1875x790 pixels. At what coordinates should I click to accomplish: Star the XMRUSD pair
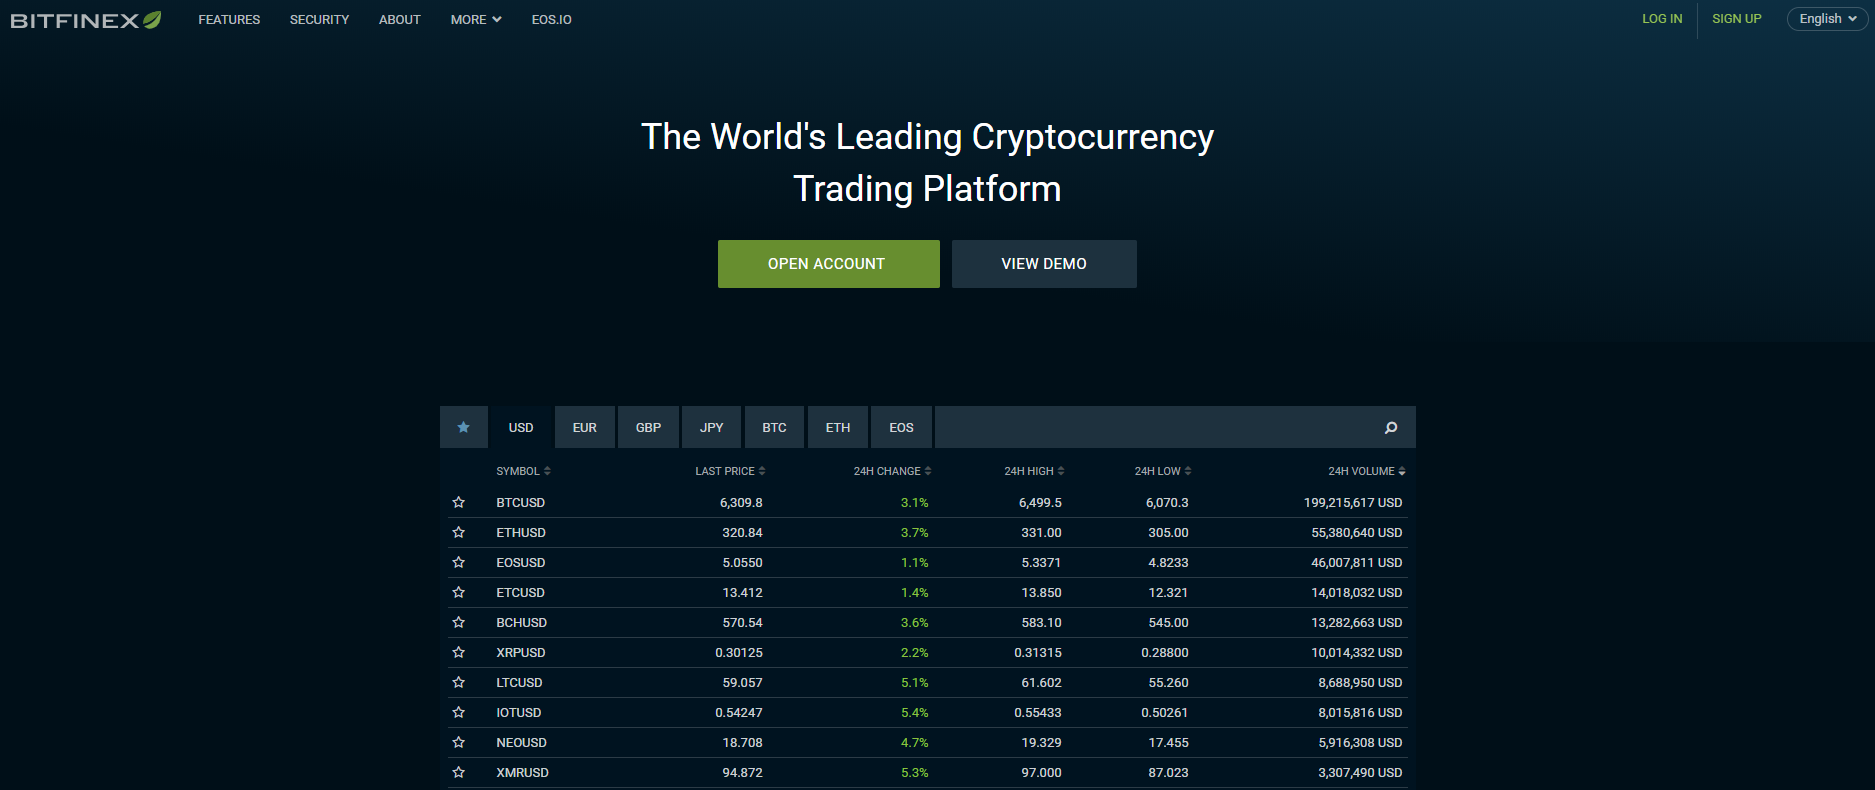tap(459, 773)
